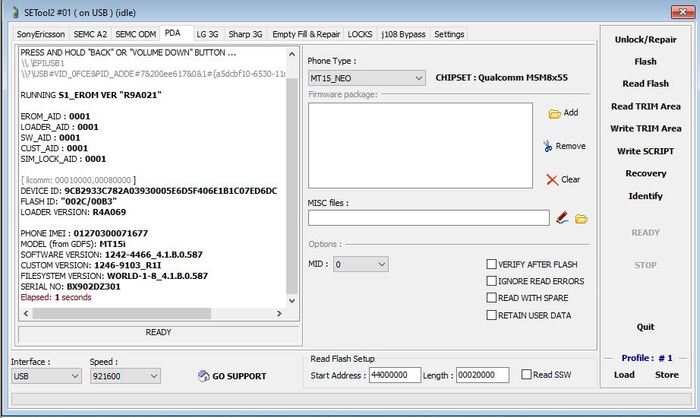The height and width of the screenshot is (418, 700).
Task: Open the Empty Fill & Repair tab
Action: pyautogui.click(x=306, y=34)
